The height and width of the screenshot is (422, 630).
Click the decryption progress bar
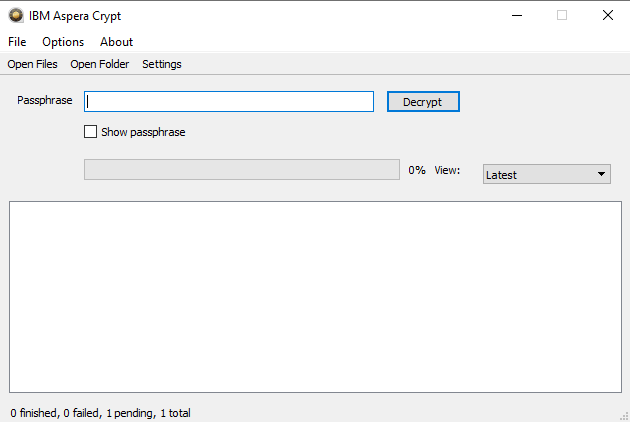[241, 170]
